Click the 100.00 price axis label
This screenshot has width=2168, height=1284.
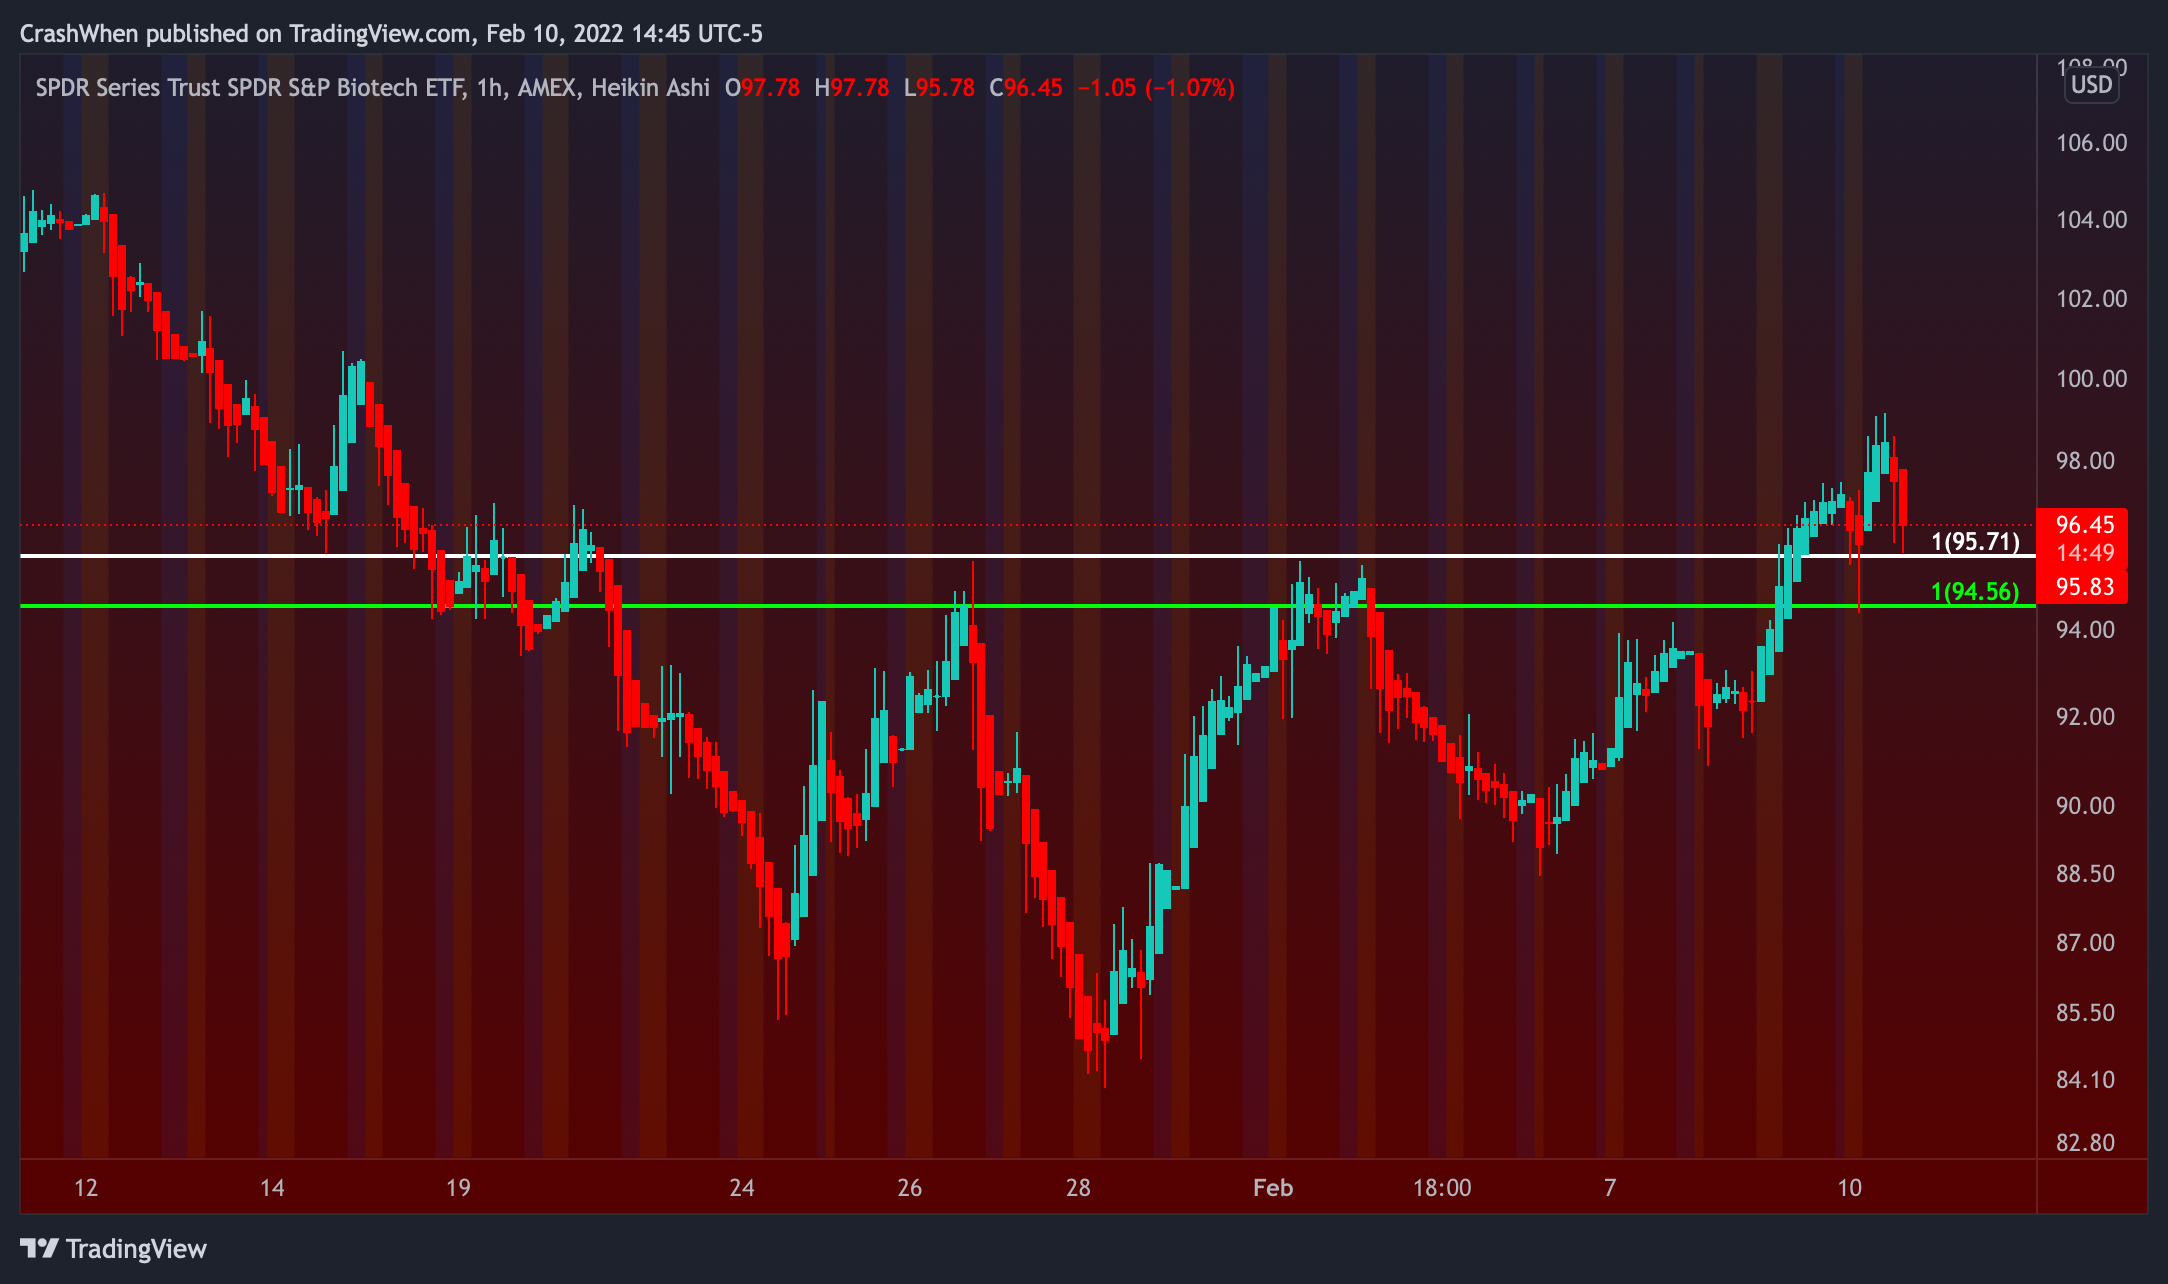2091,379
